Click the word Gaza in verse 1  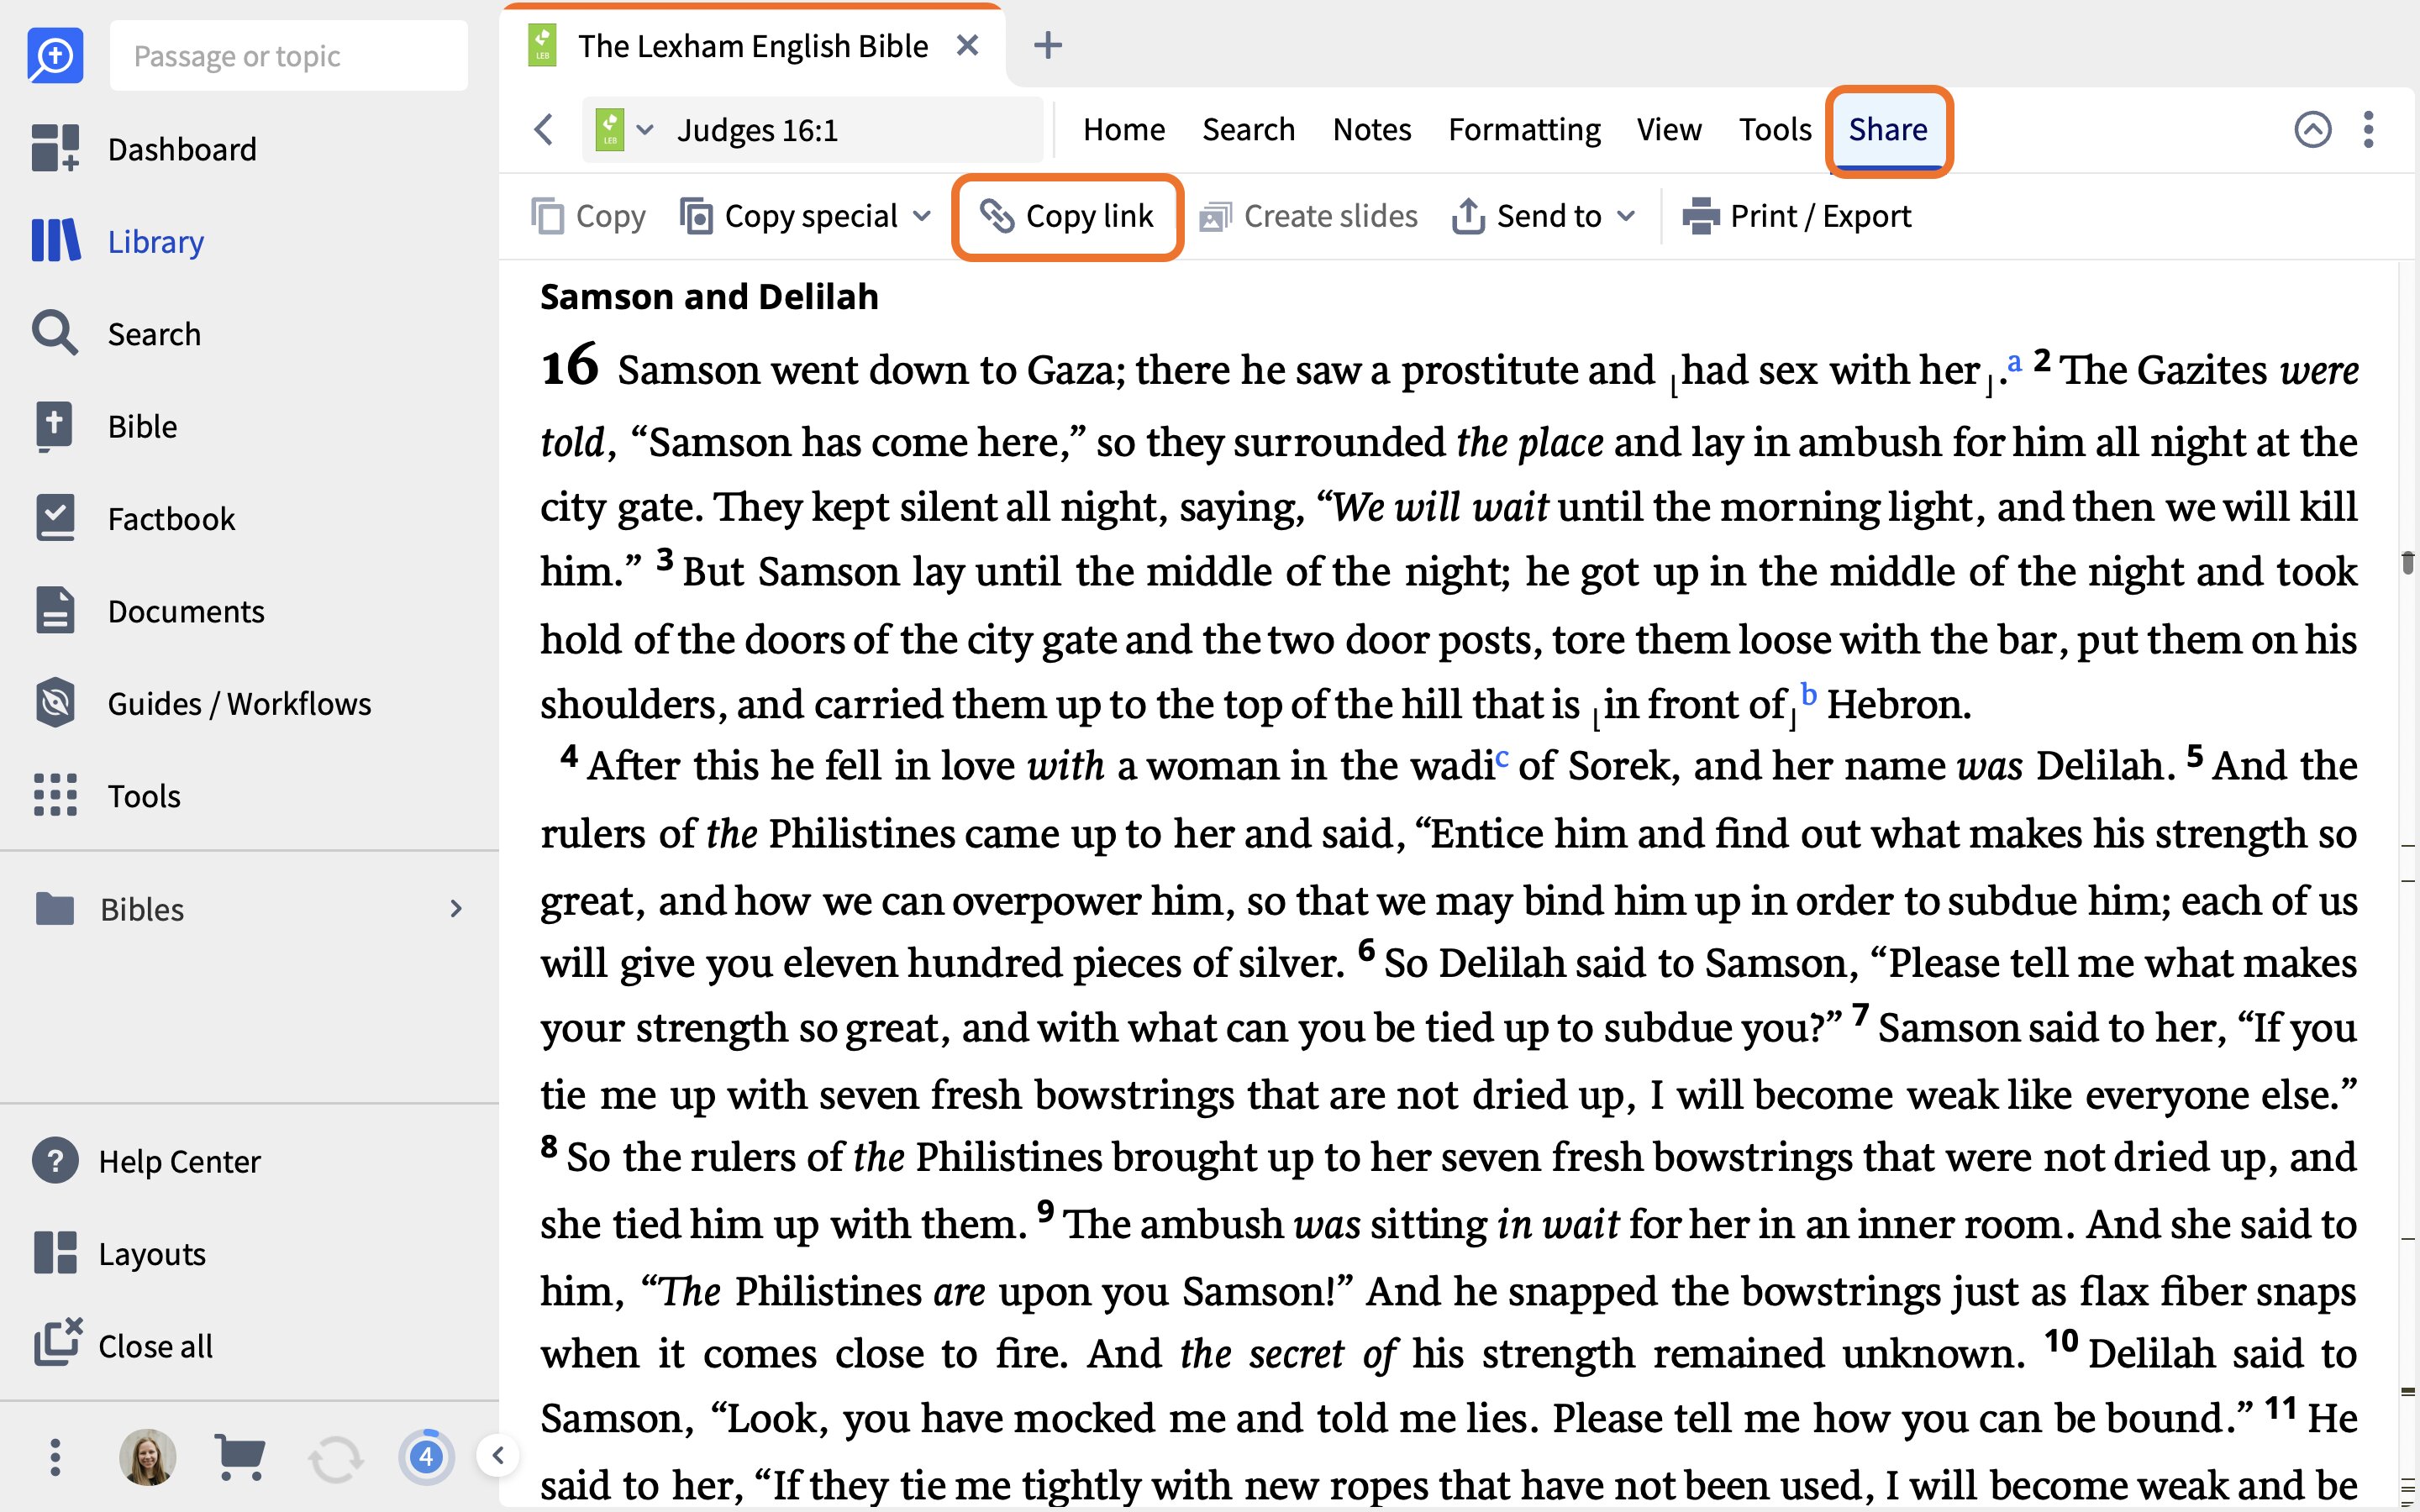pos(1070,371)
